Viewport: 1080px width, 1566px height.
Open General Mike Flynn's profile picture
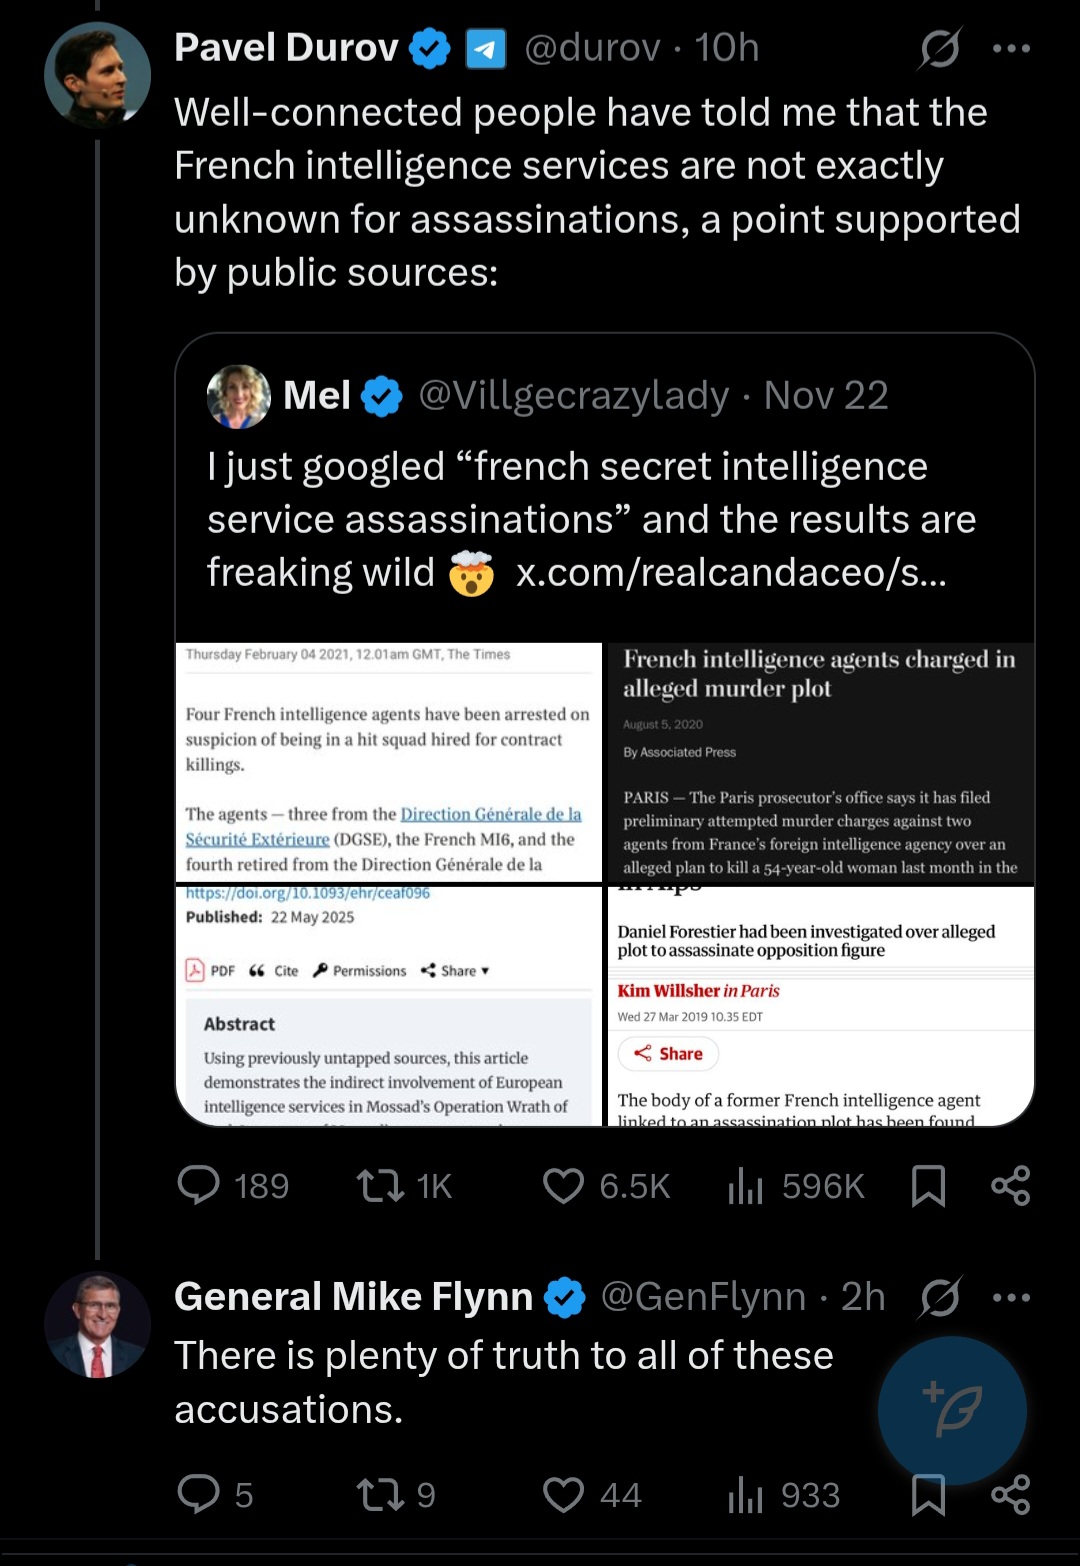pyautogui.click(x=97, y=1325)
